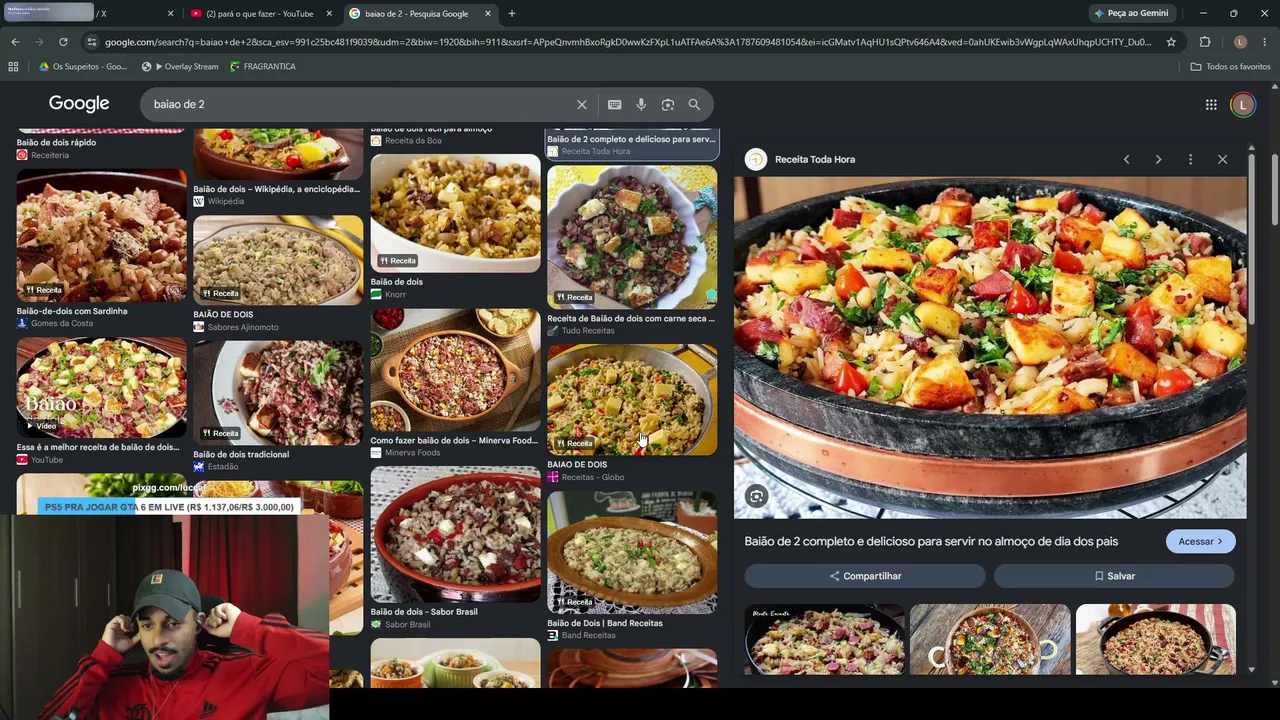
Task: Clear the Google search box text
Action: 582,104
